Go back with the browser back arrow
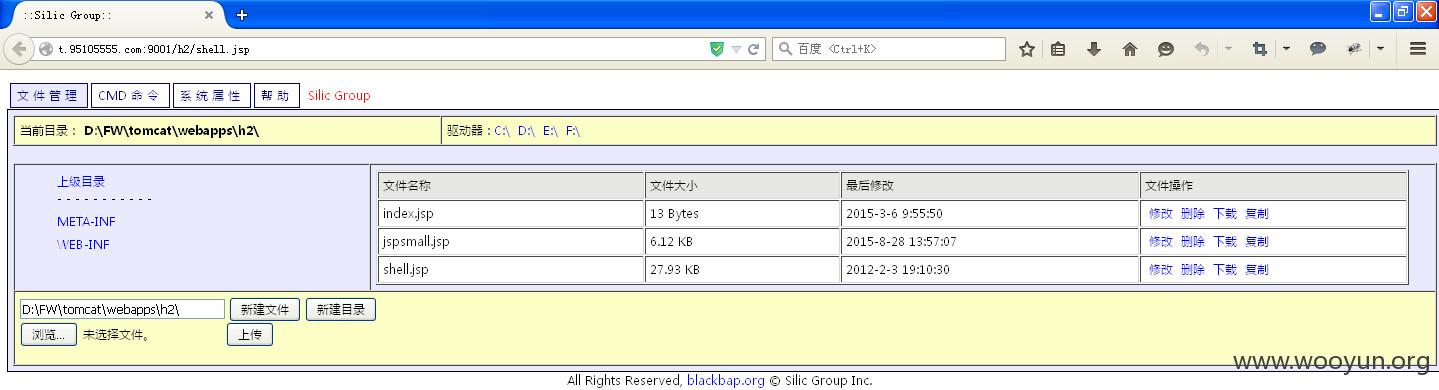Image resolution: width=1439 pixels, height=390 pixels. coord(19,49)
